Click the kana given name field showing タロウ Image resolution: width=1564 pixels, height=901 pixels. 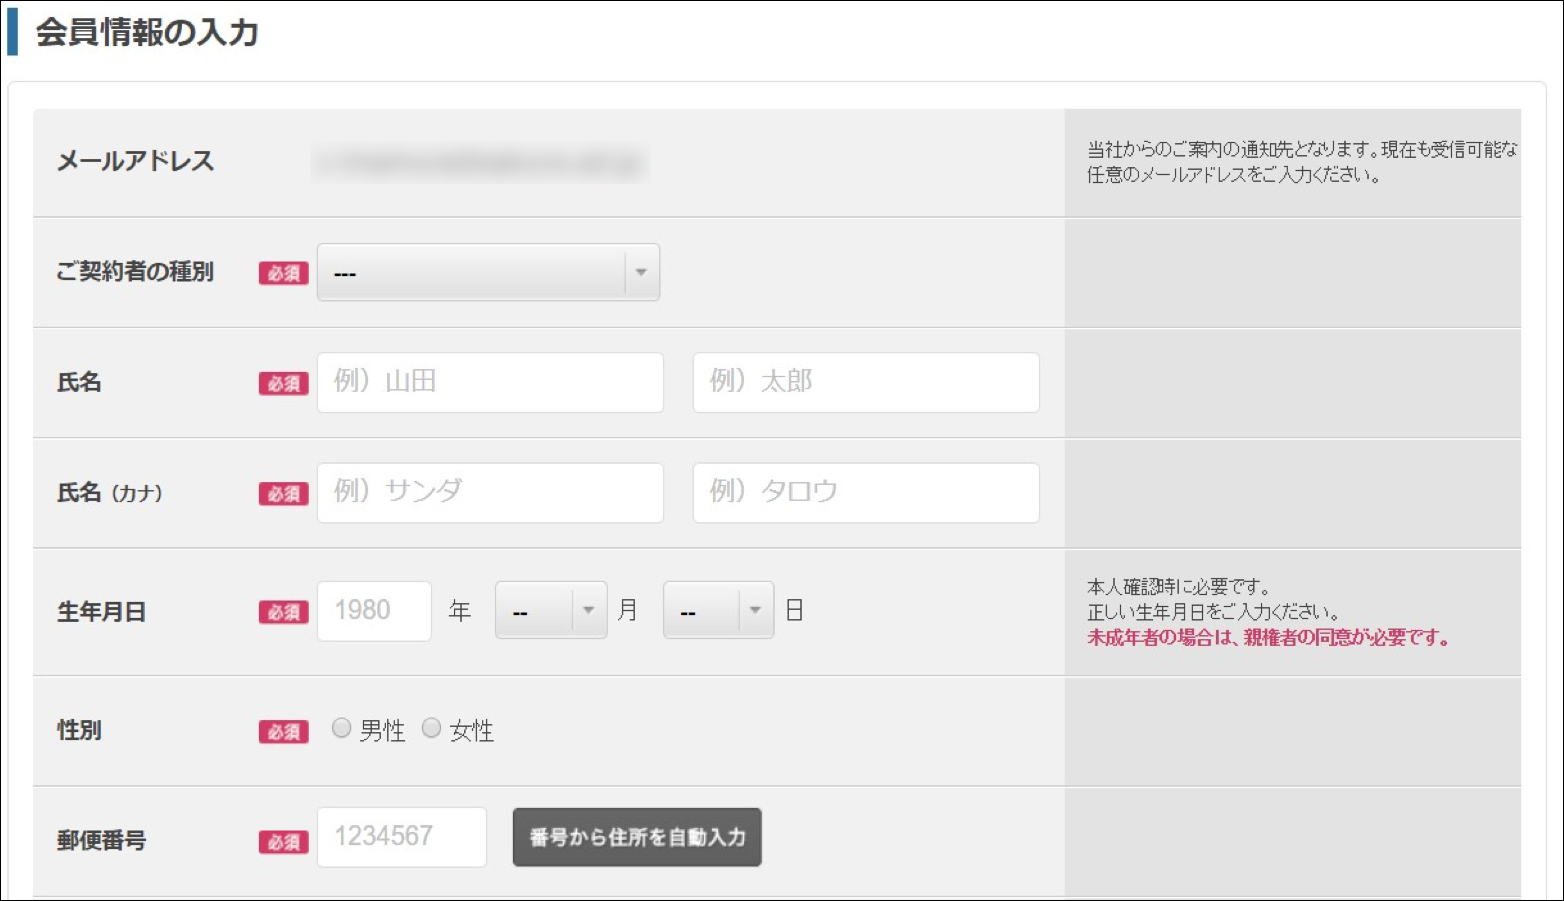point(866,492)
